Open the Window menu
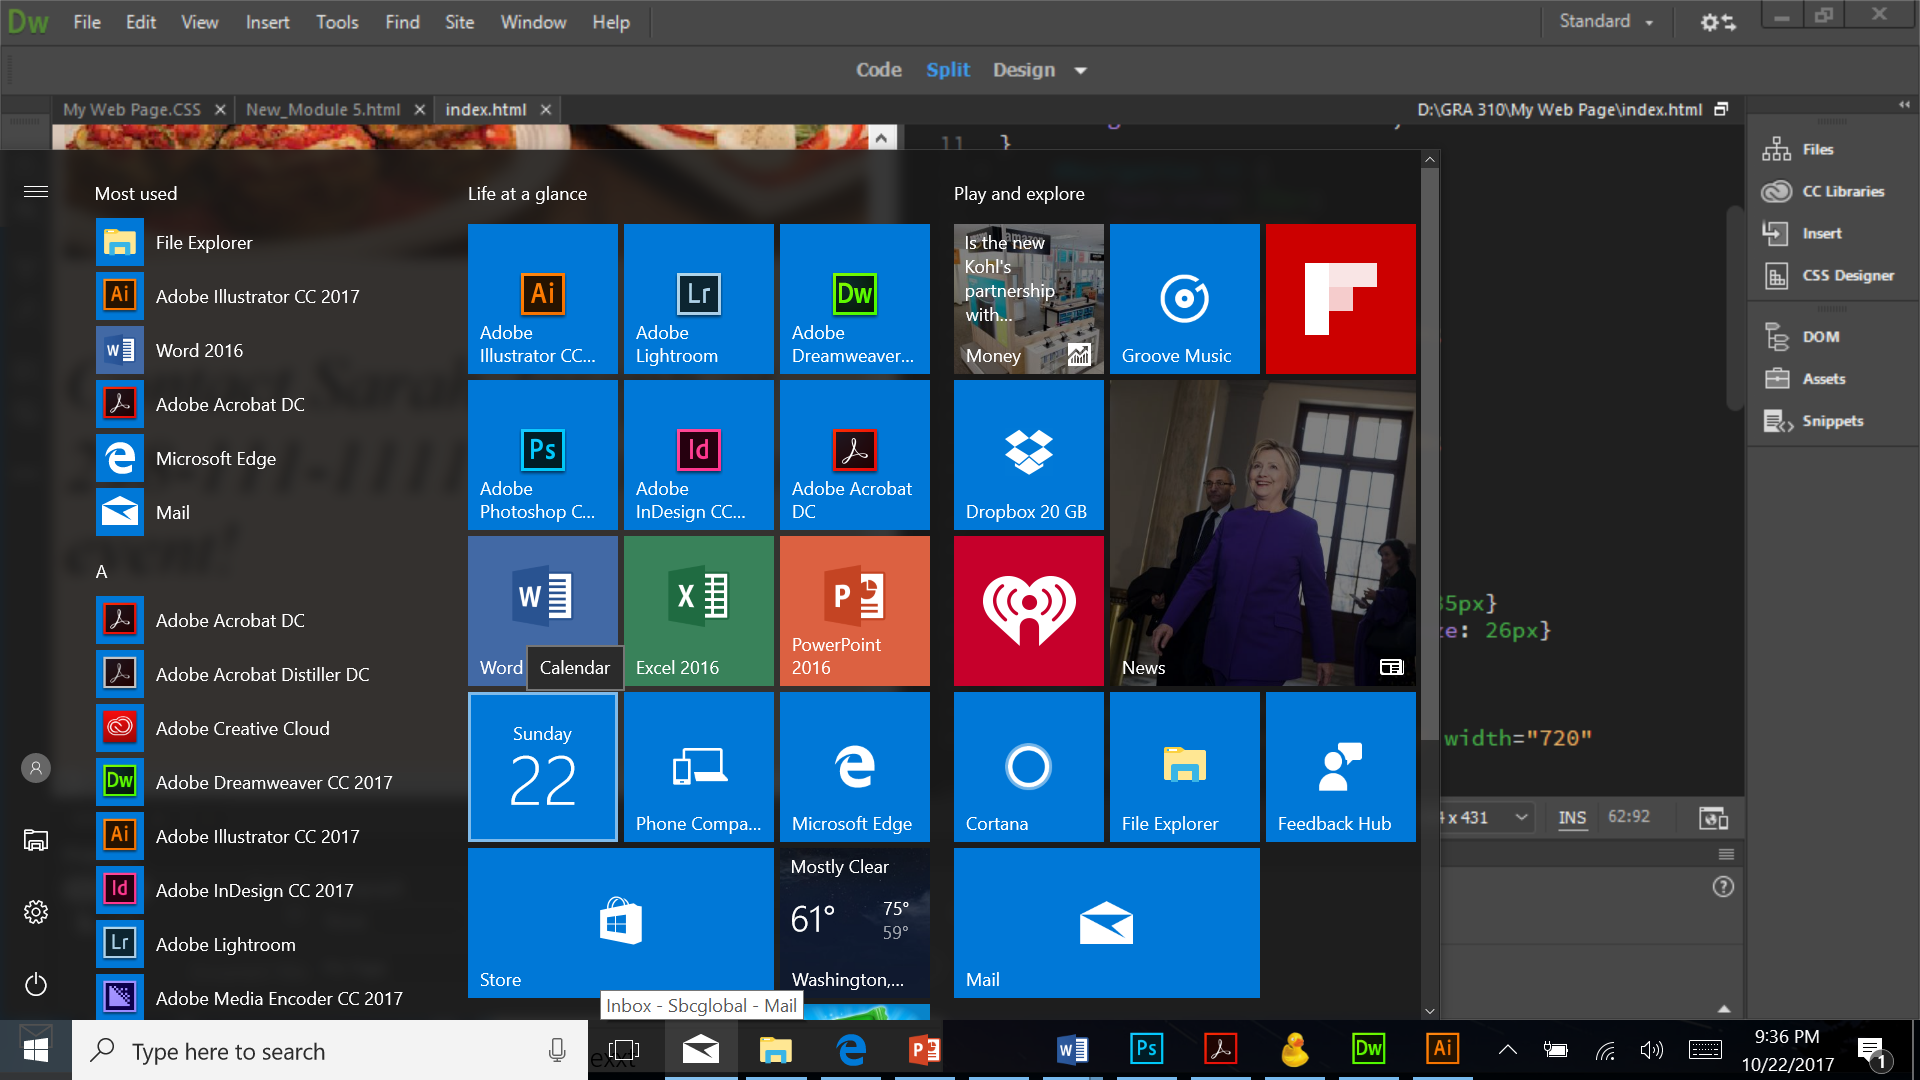Viewport: 1920px width, 1080px height. pos(533,22)
